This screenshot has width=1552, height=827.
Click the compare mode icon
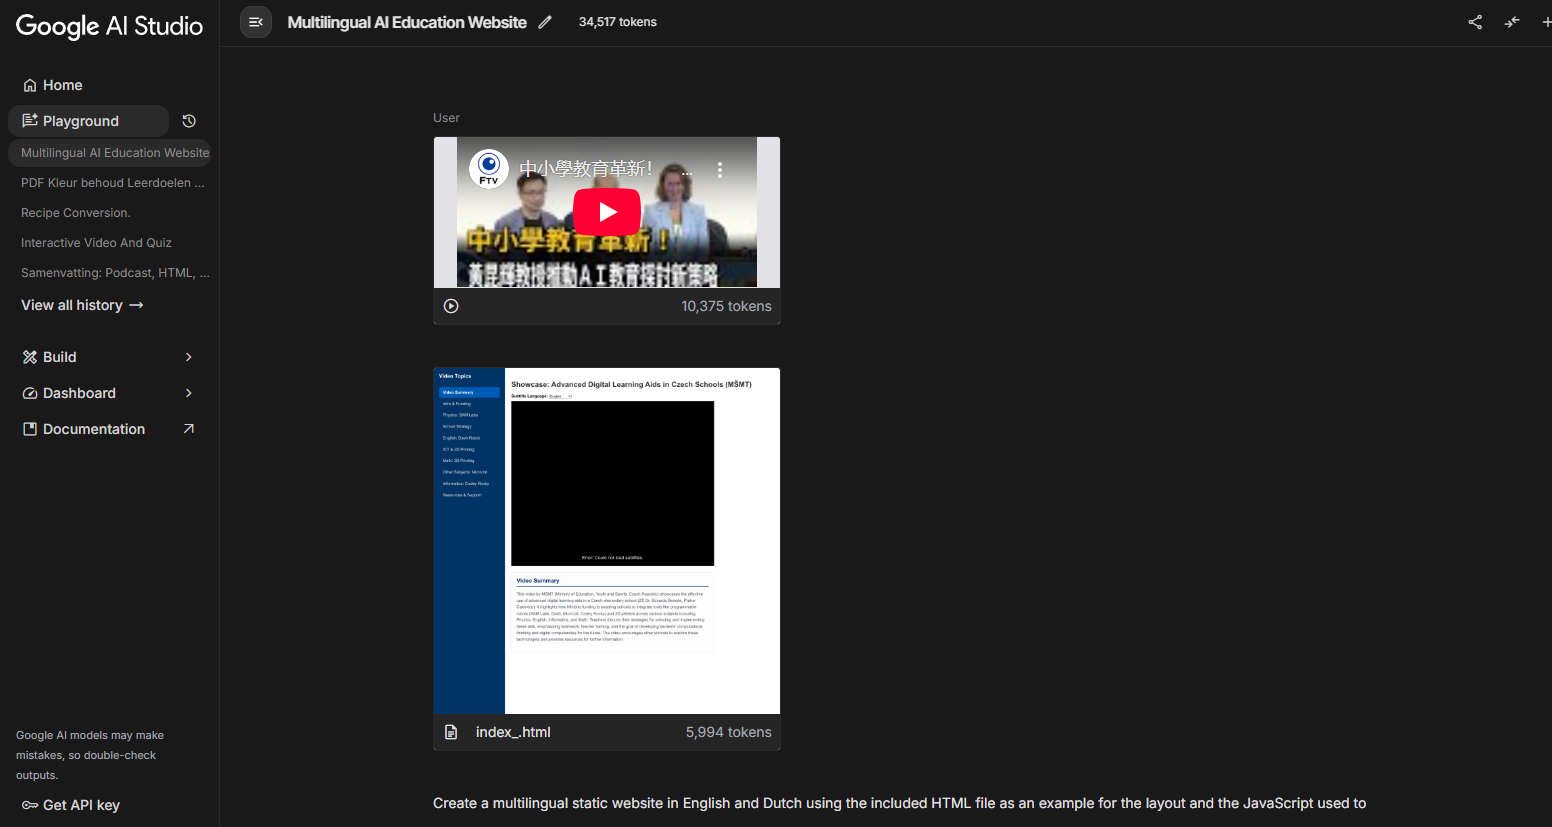point(1512,22)
